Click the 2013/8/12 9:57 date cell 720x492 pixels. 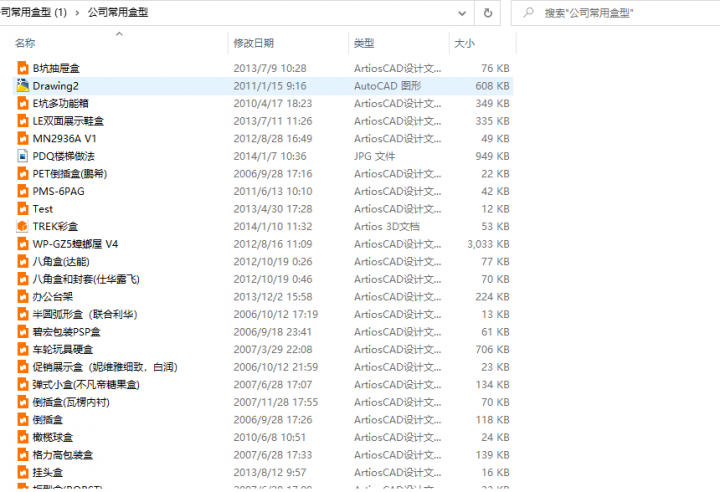coord(270,472)
